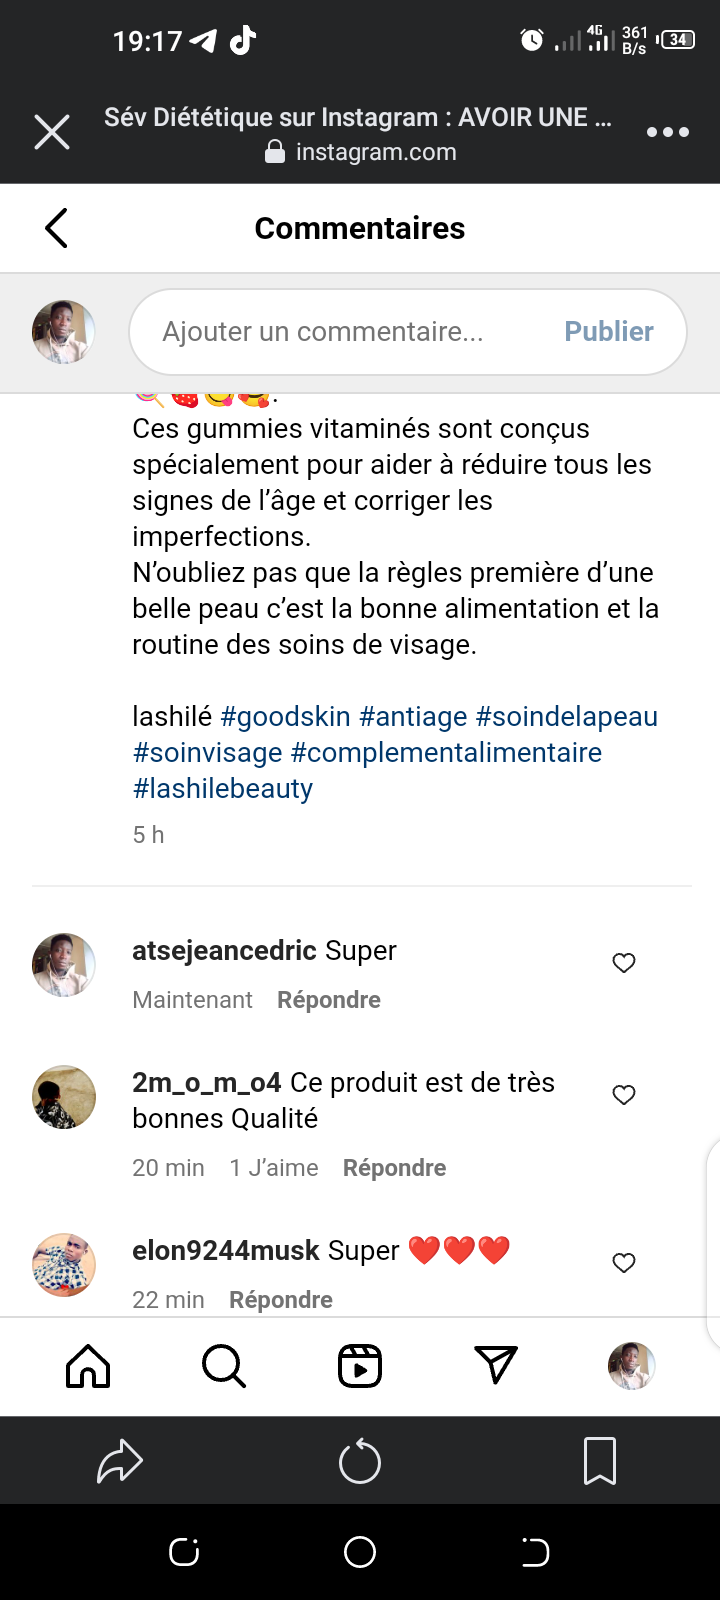Open the search magnifier icon

point(223,1366)
